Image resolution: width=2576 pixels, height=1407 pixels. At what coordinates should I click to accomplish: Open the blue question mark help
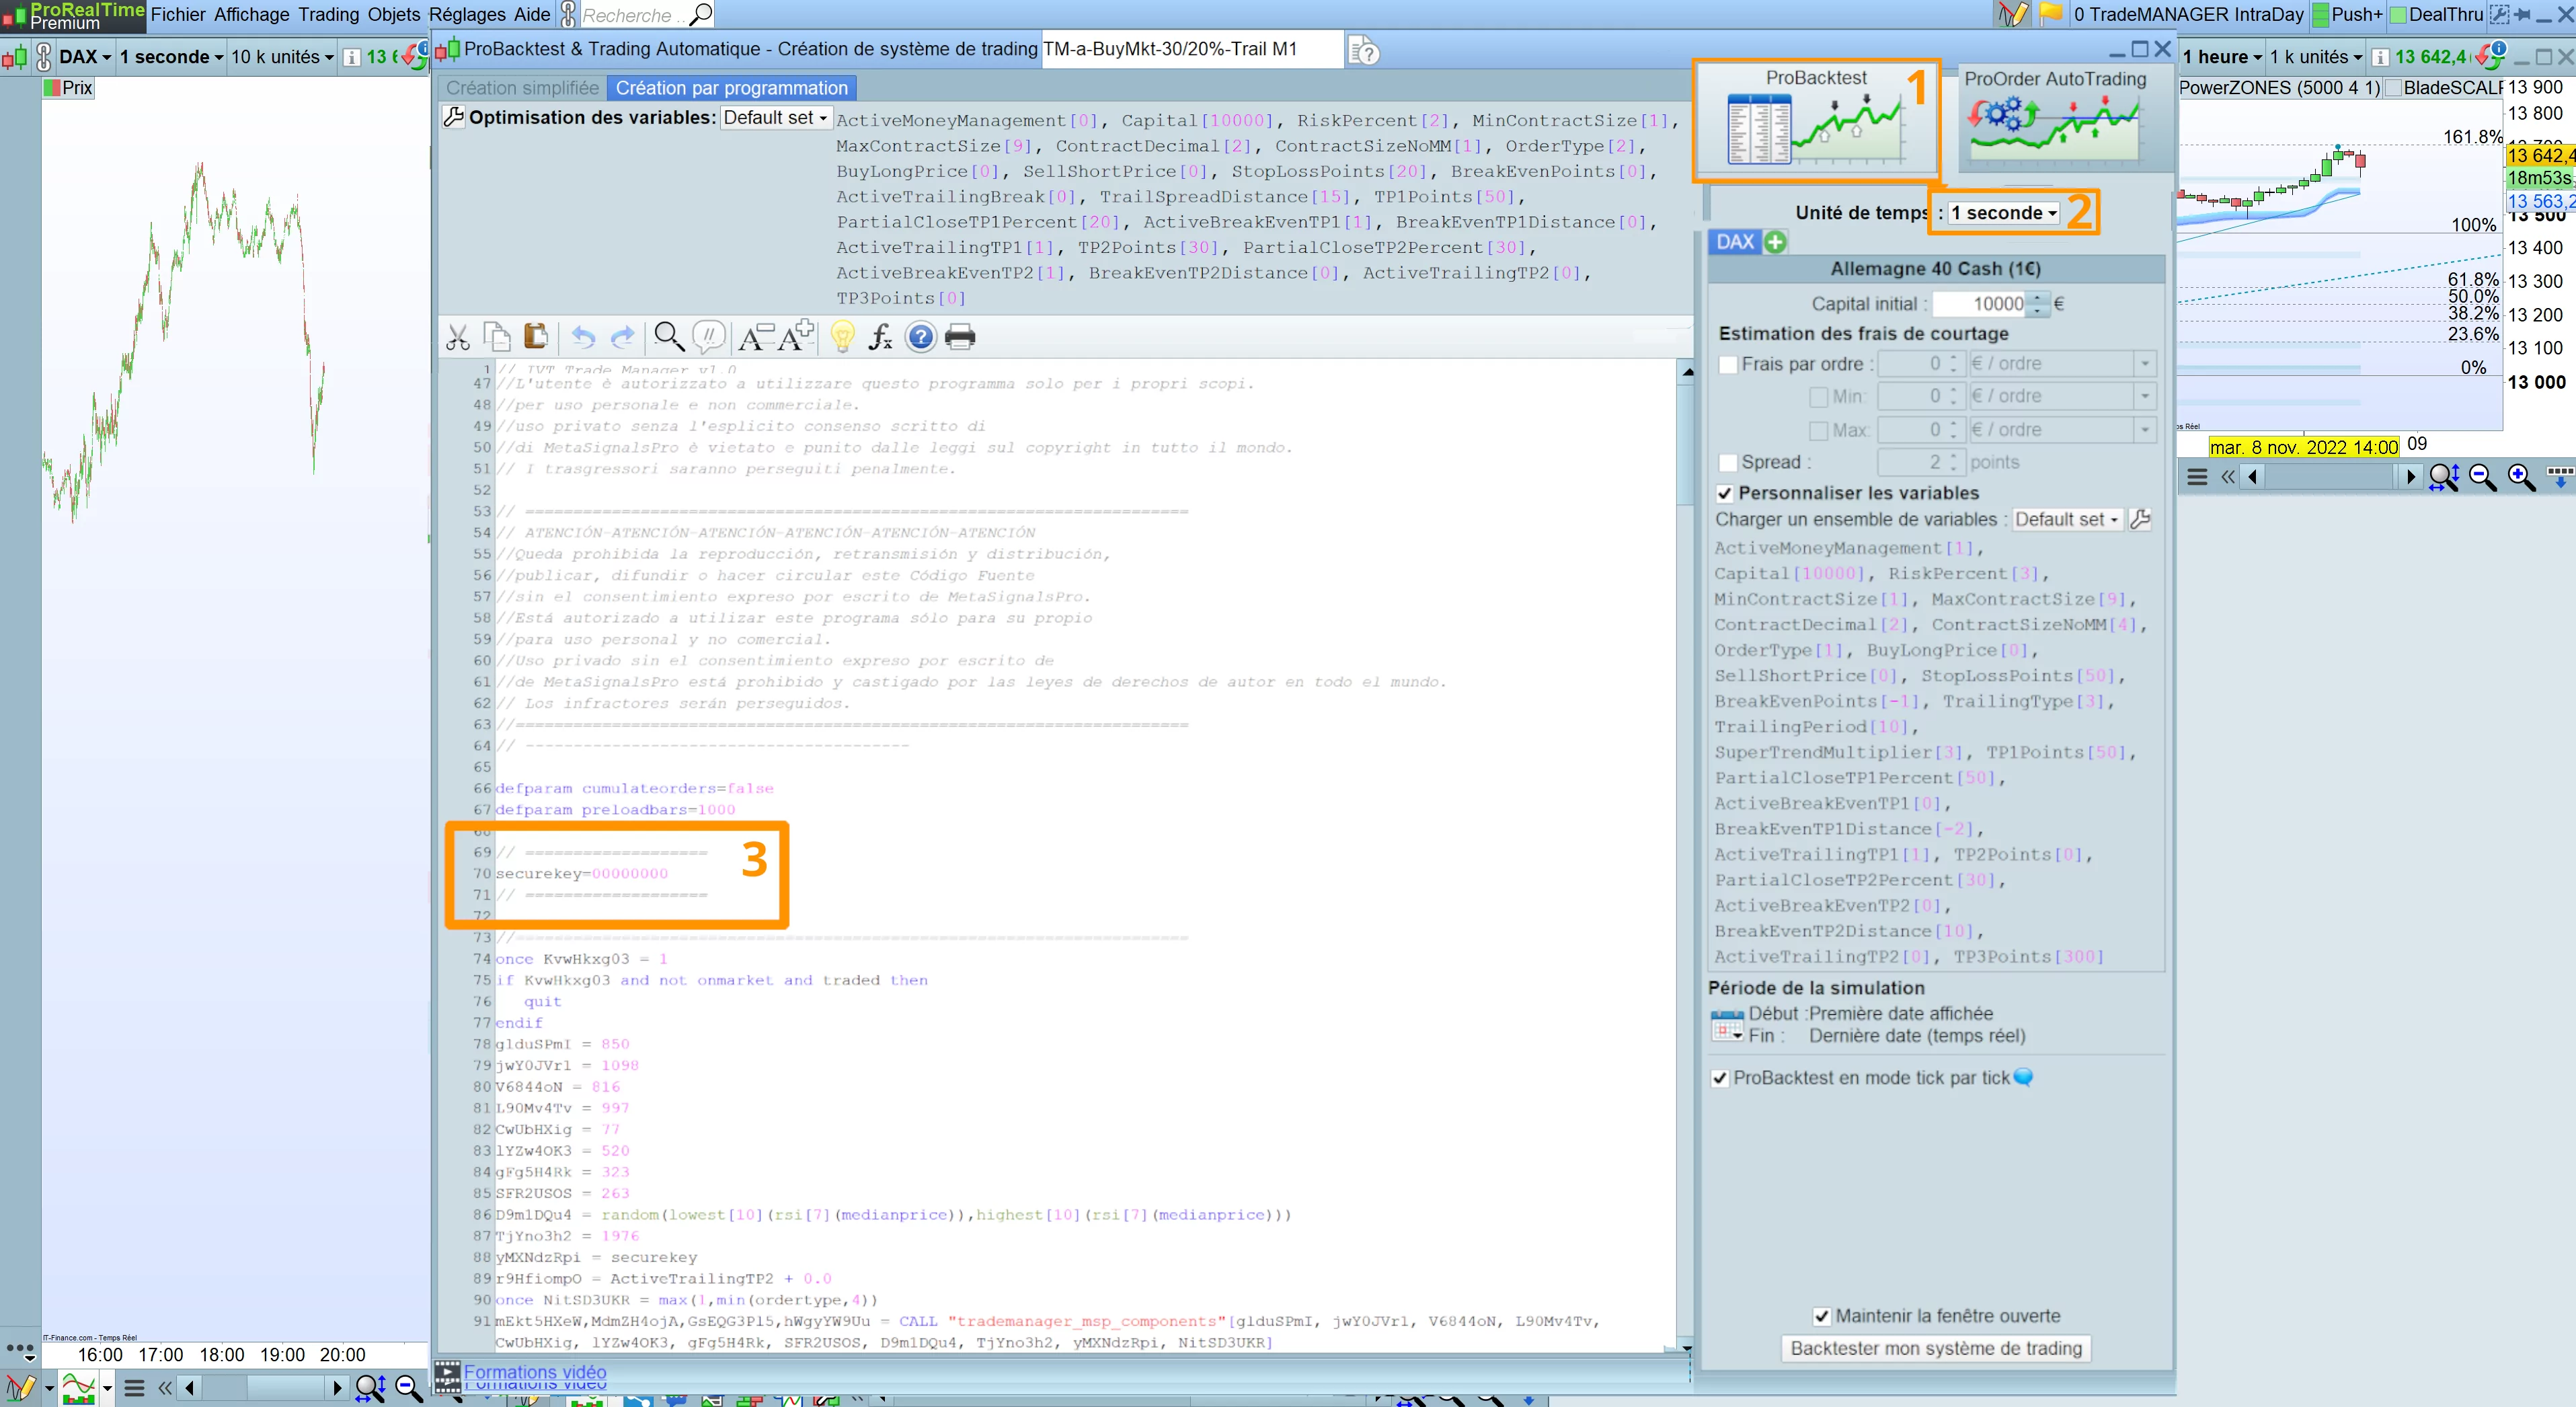(x=920, y=337)
